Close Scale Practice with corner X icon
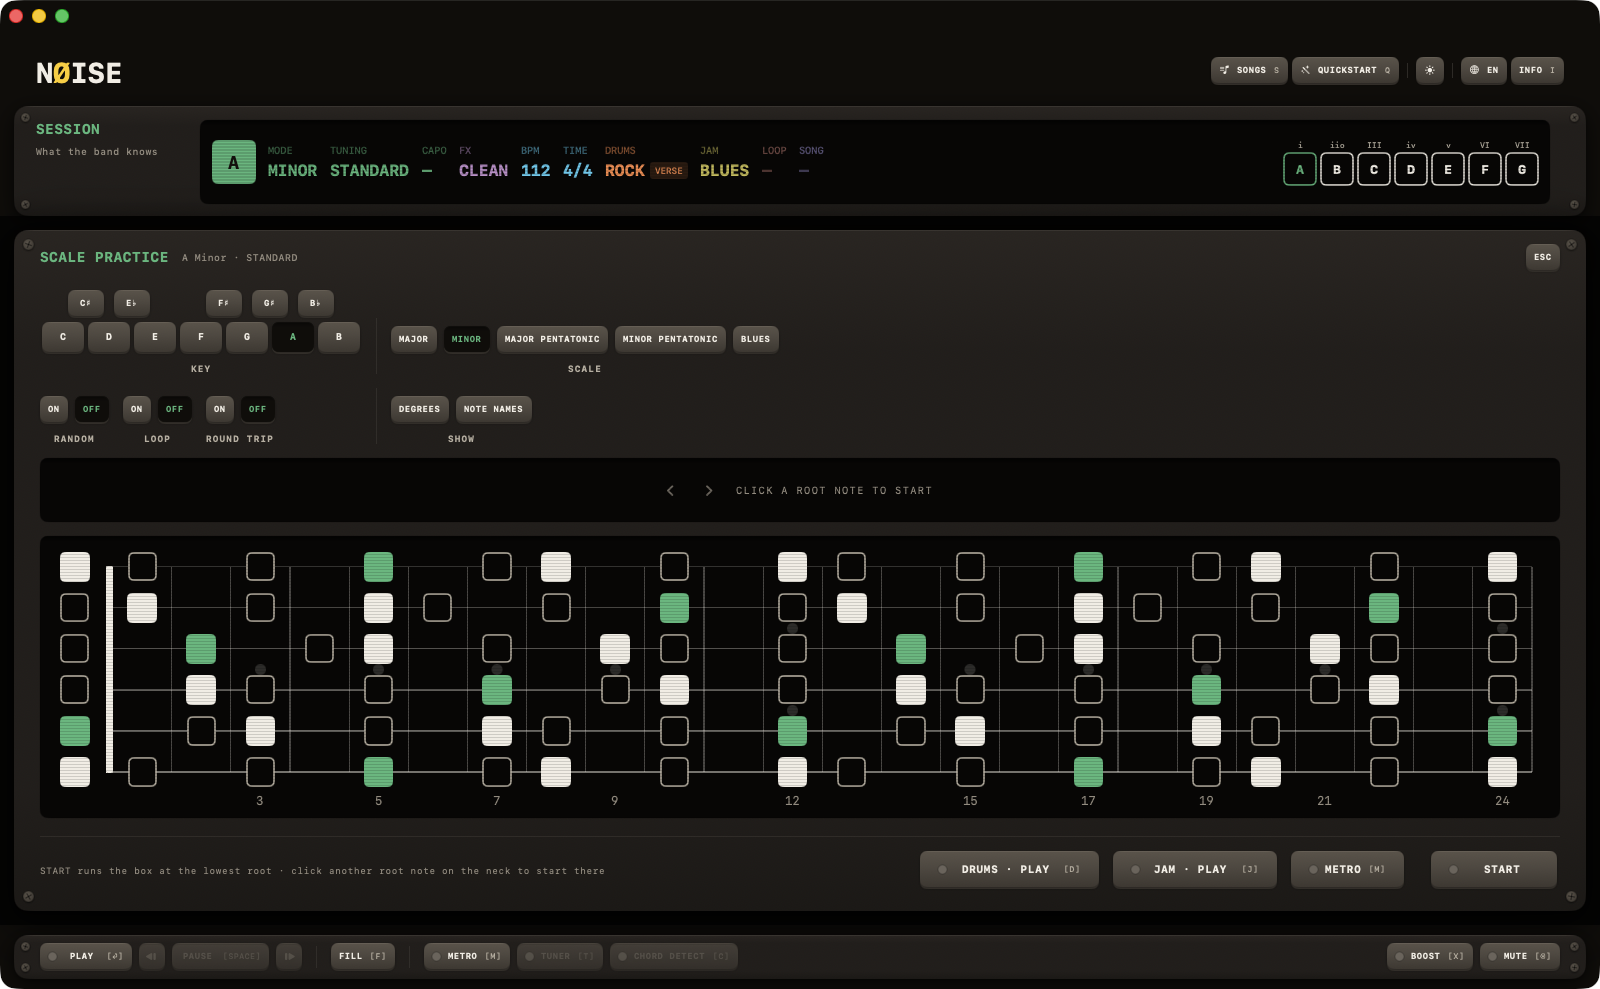 [1571, 244]
